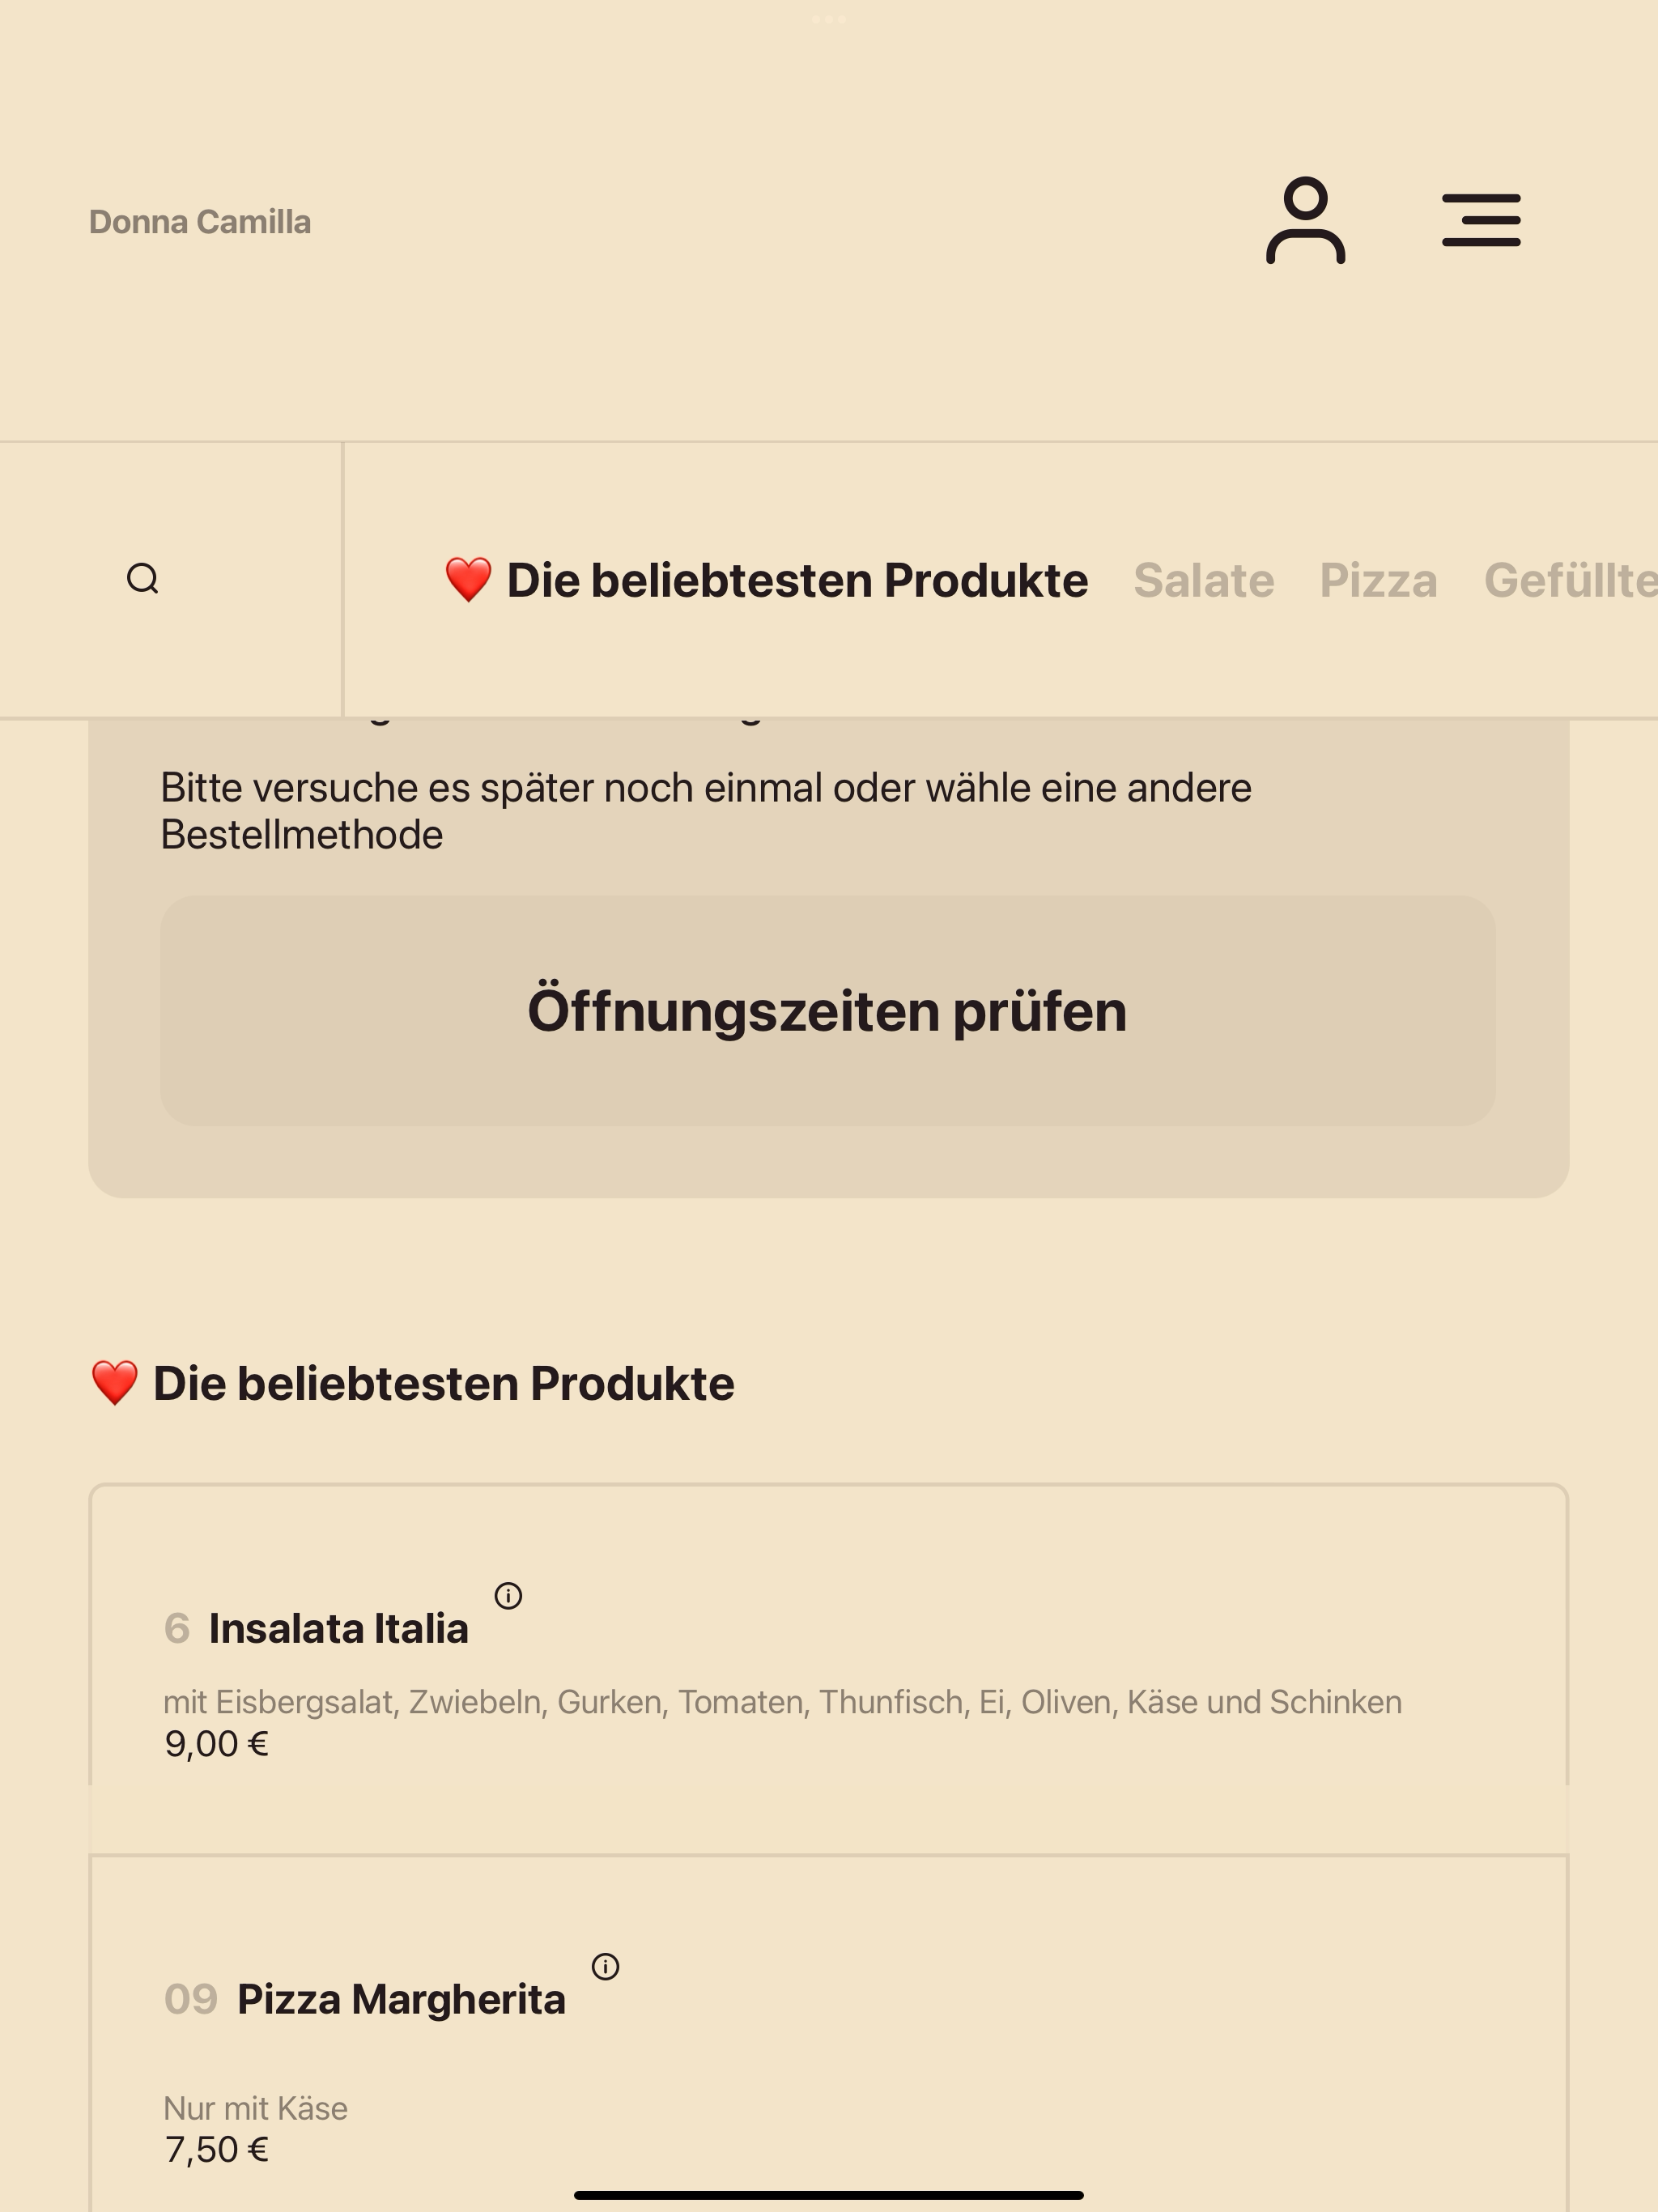Tap the home indicator bar at bottom
The width and height of the screenshot is (1658, 2212).
829,2195
